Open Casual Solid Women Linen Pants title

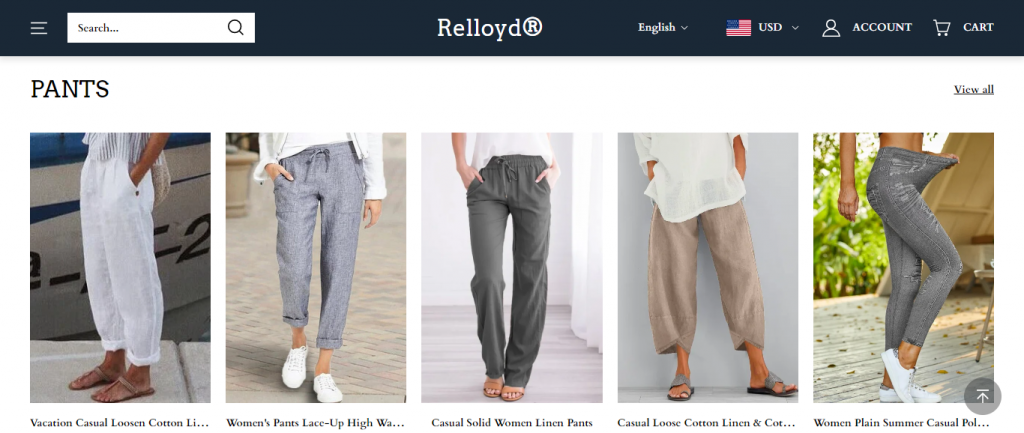tap(512, 423)
